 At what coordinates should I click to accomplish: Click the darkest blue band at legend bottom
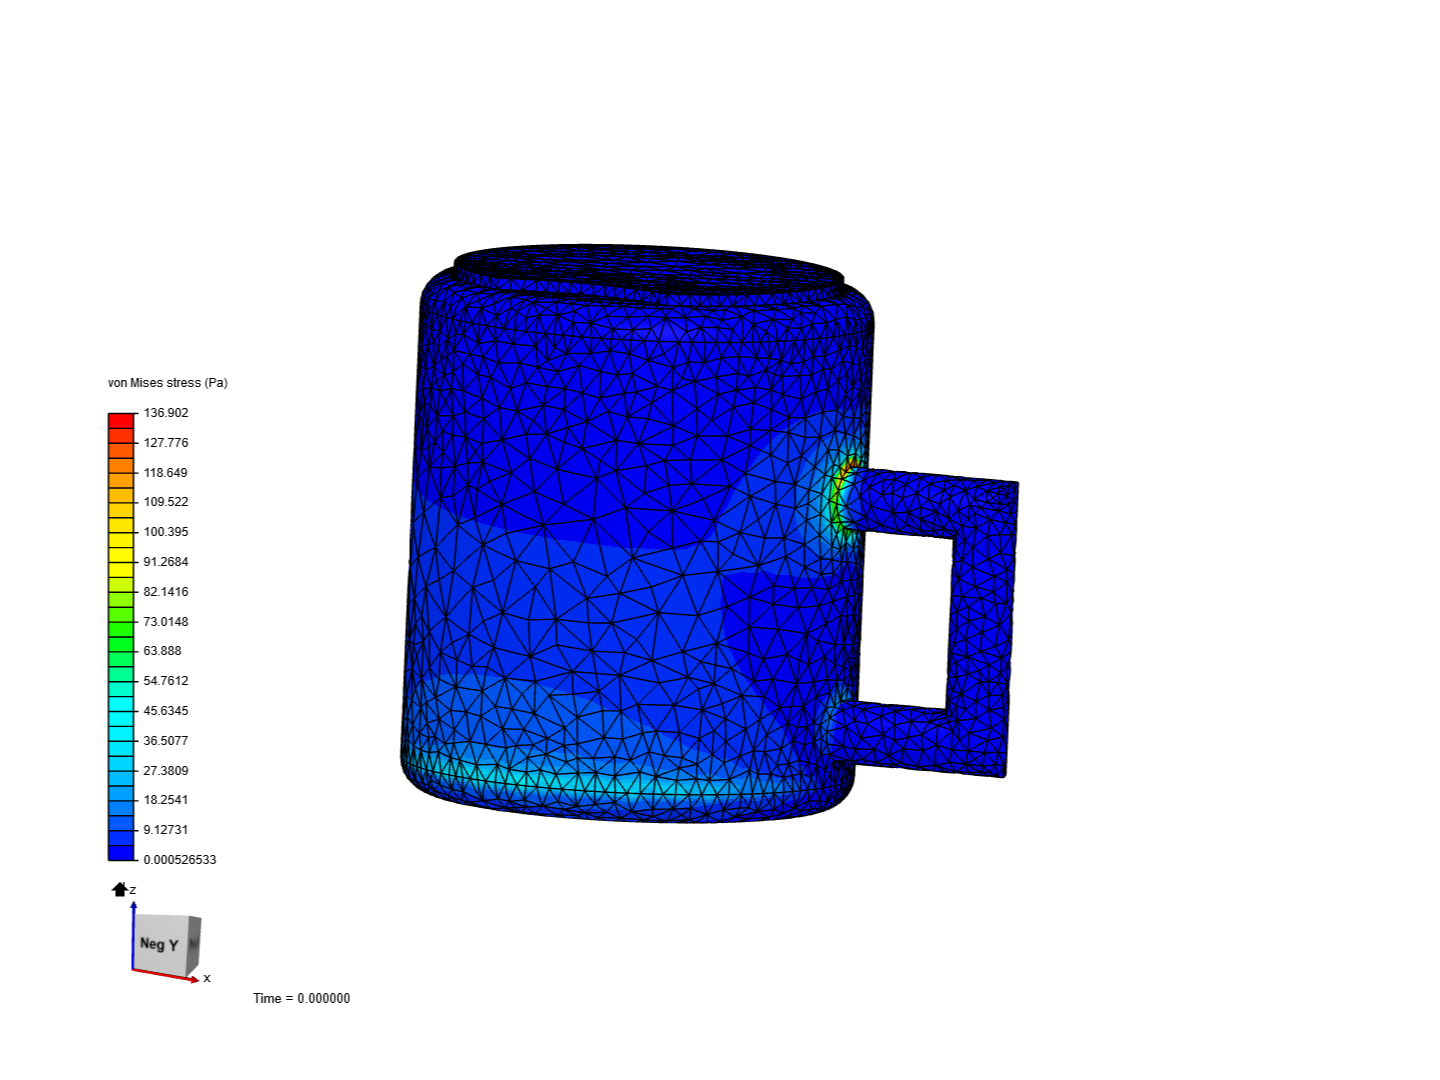coord(121,852)
